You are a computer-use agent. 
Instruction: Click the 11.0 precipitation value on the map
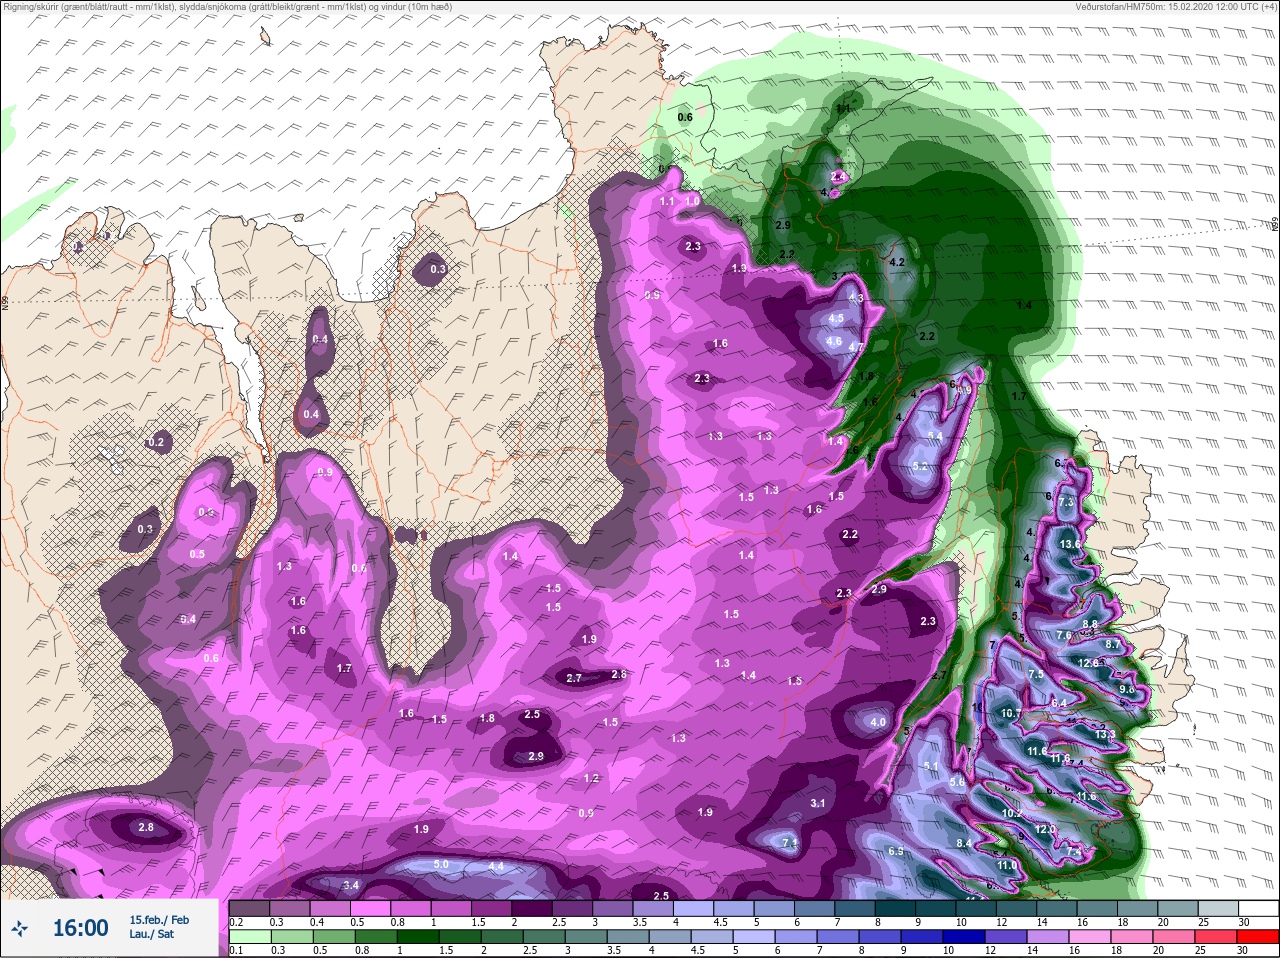point(1007,865)
